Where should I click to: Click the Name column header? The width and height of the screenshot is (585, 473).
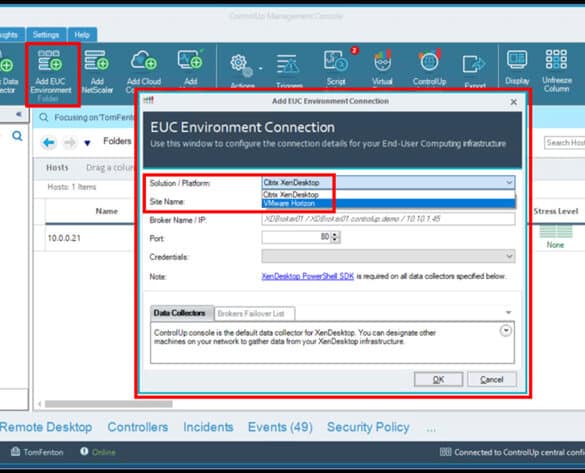point(107,211)
